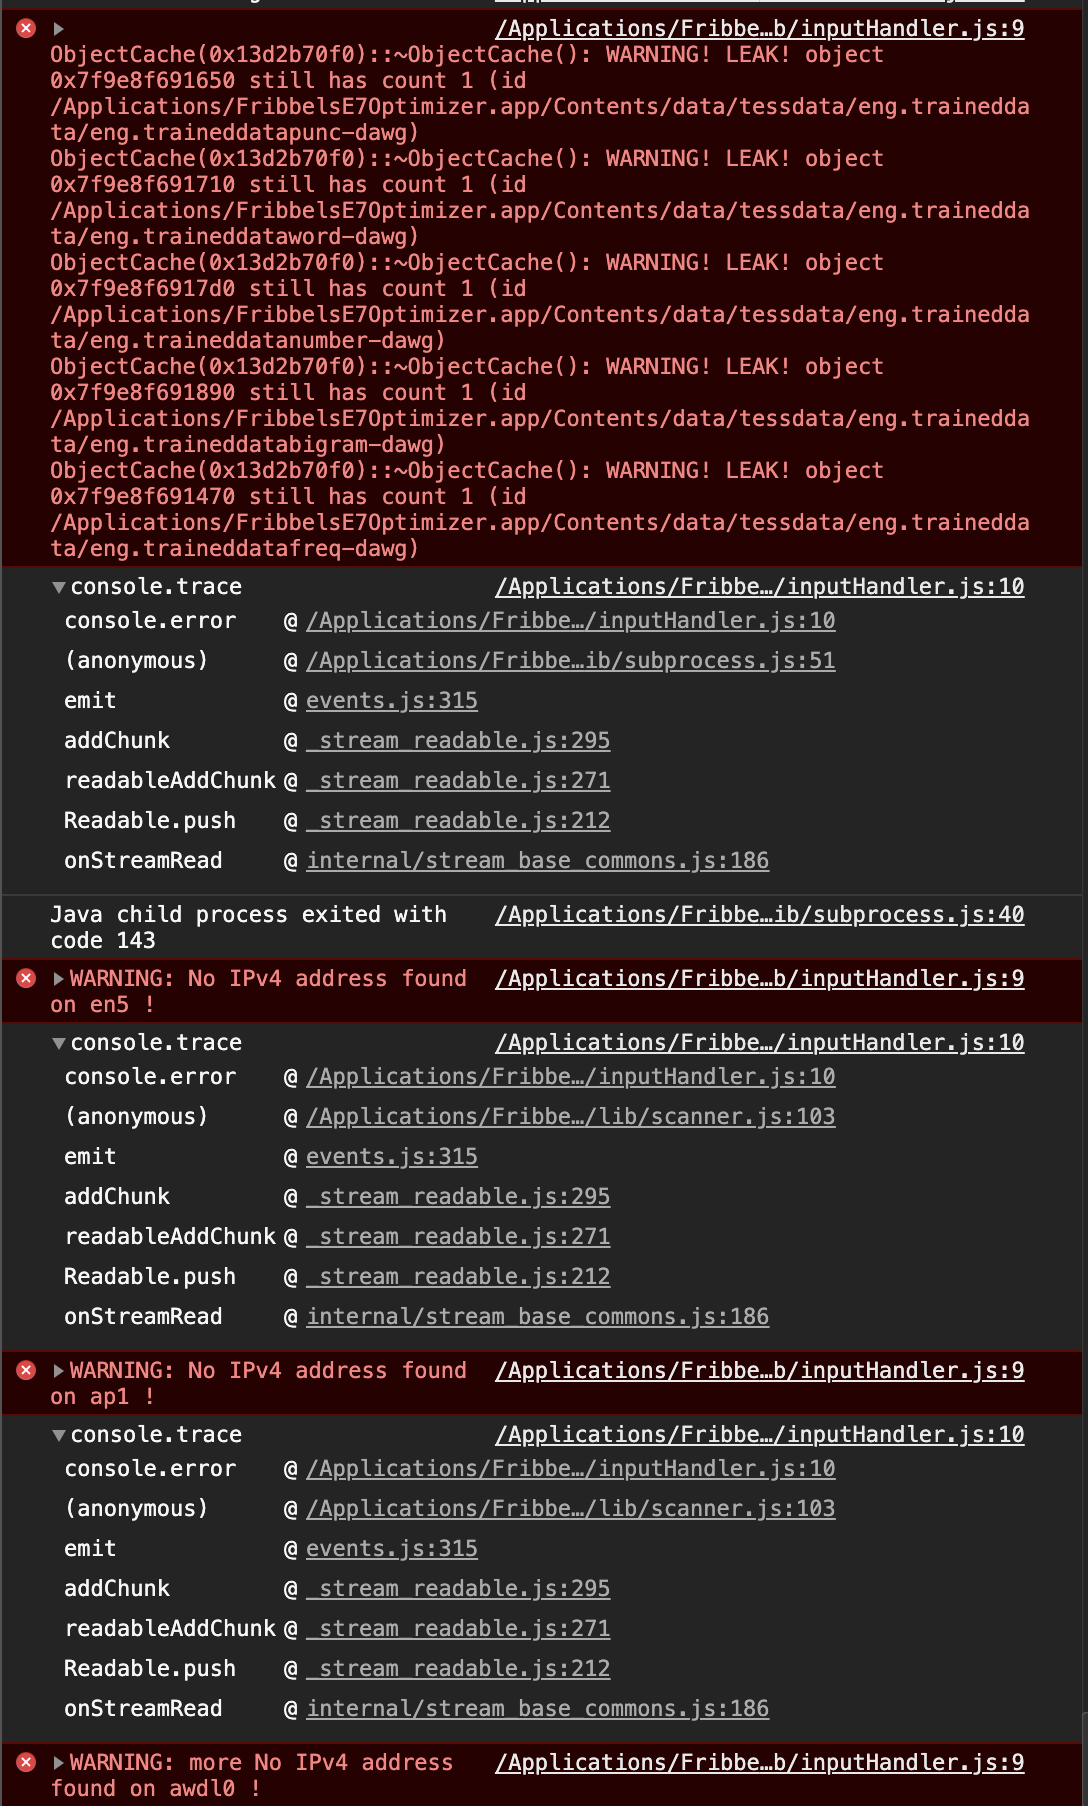The width and height of the screenshot is (1088, 1806).
Task: Open stream_readable.js:212 at Readable.push
Action: (459, 820)
